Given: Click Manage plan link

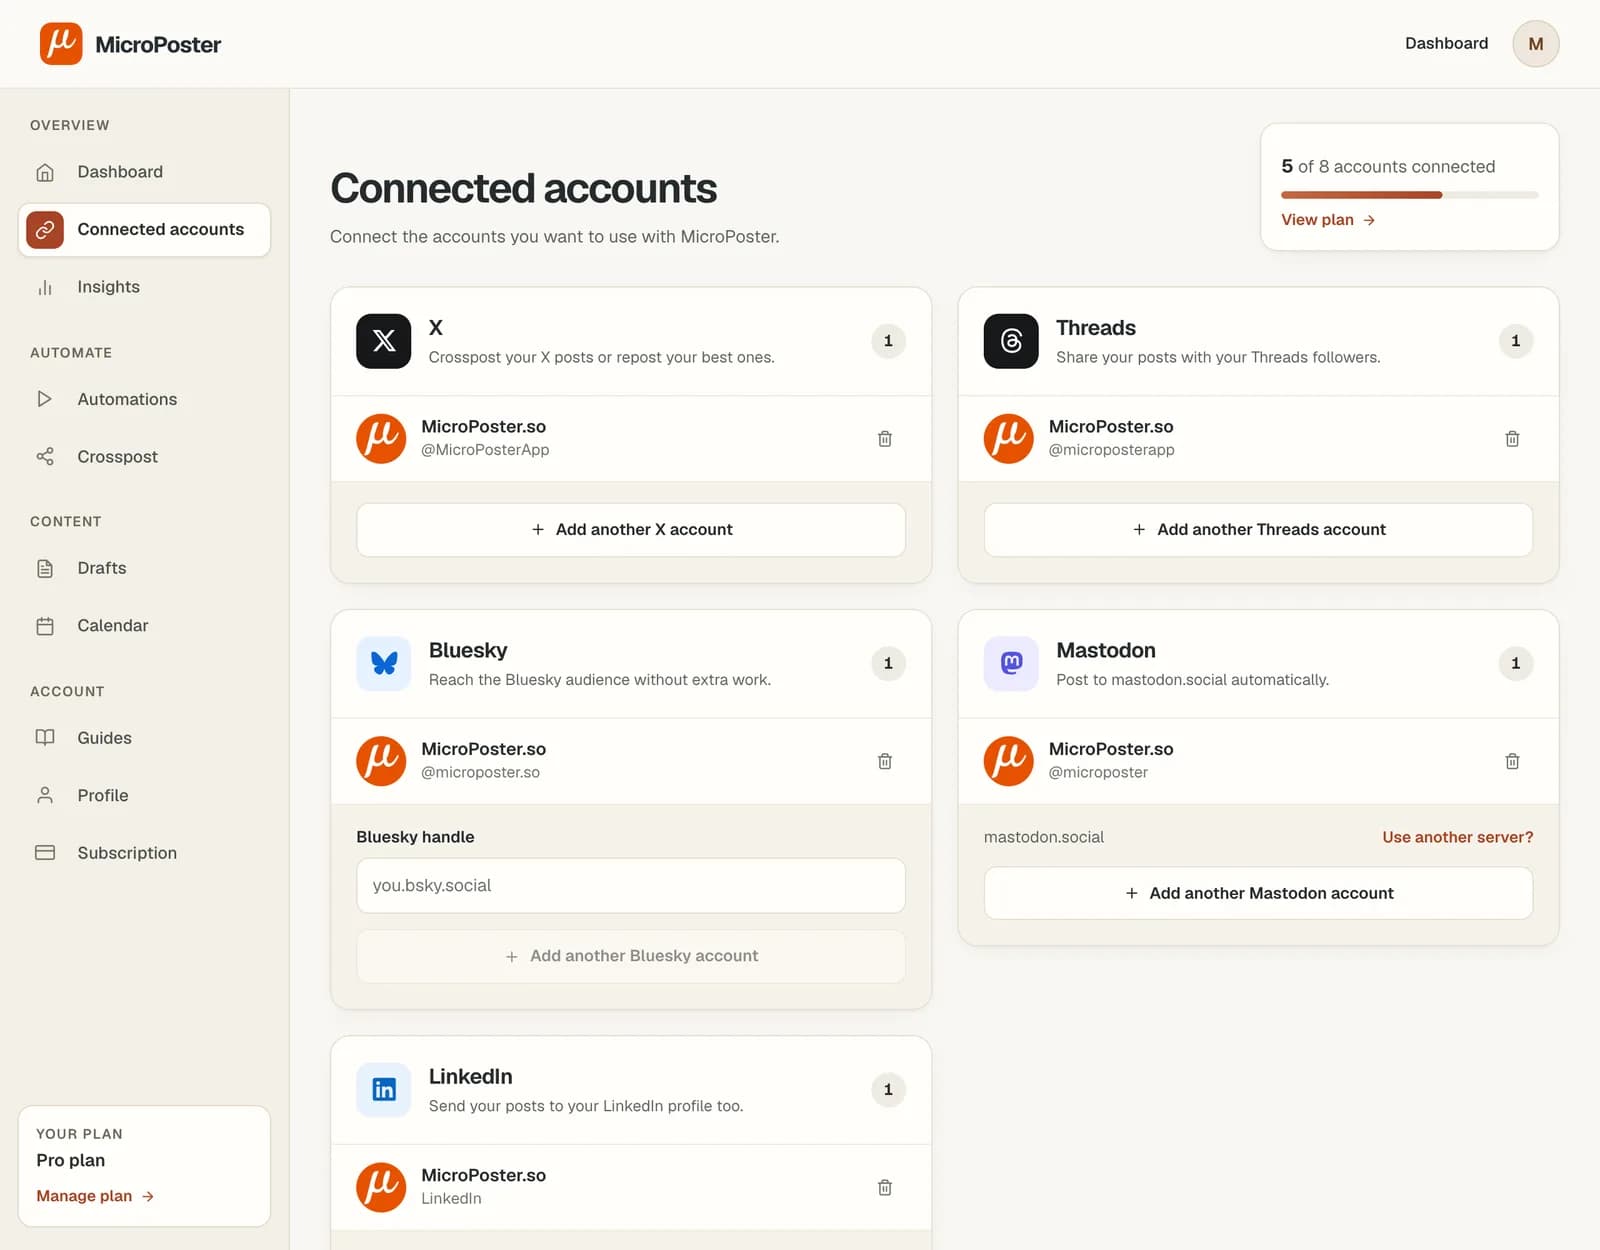Looking at the screenshot, I should [x=95, y=1196].
